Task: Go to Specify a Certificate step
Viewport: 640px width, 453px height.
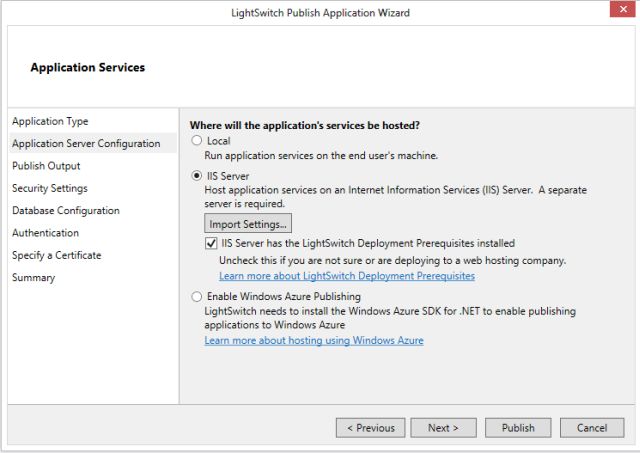Action: pyautogui.click(x=57, y=255)
